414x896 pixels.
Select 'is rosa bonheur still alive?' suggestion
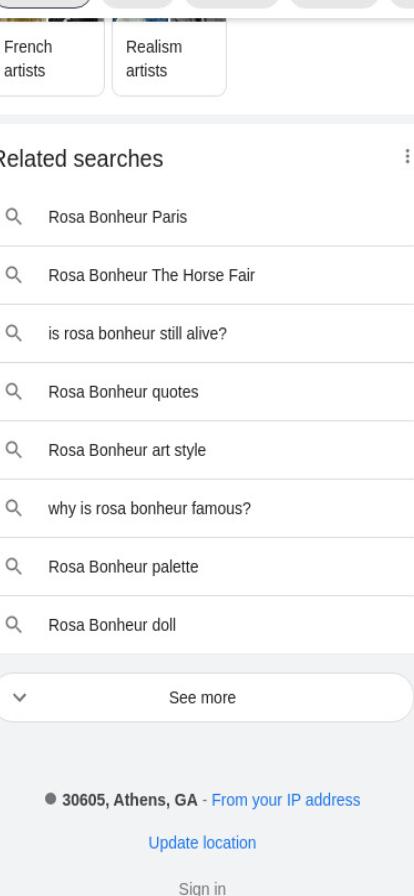[x=207, y=334]
